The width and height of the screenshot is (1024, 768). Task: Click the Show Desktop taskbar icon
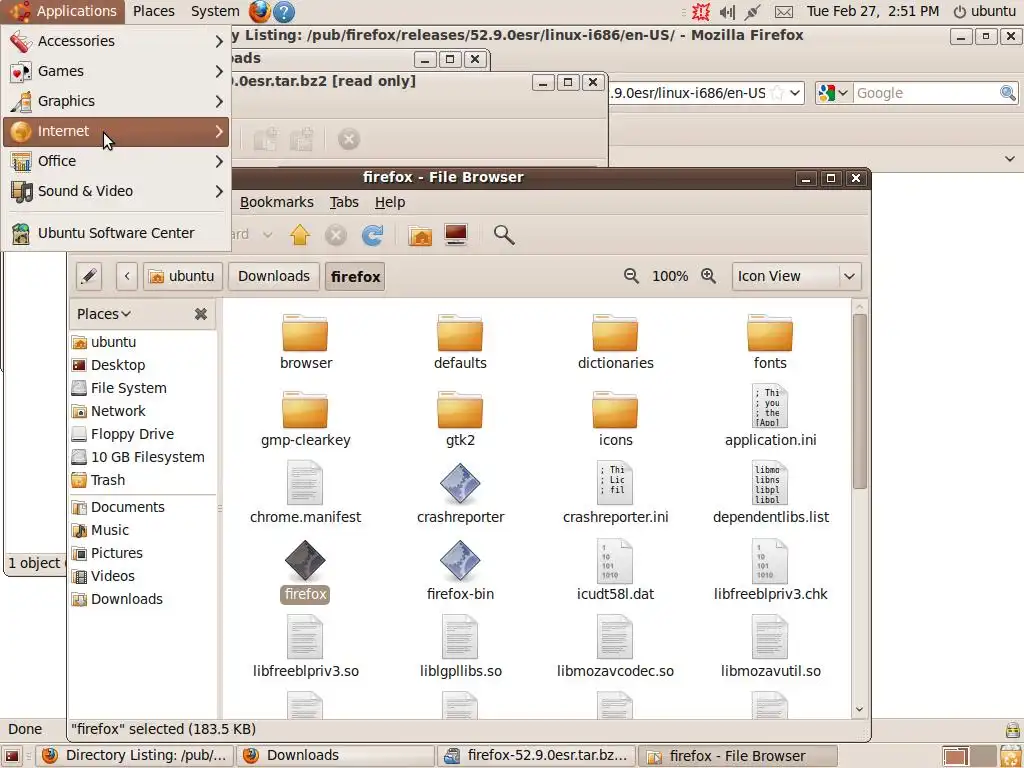[x=12, y=756]
